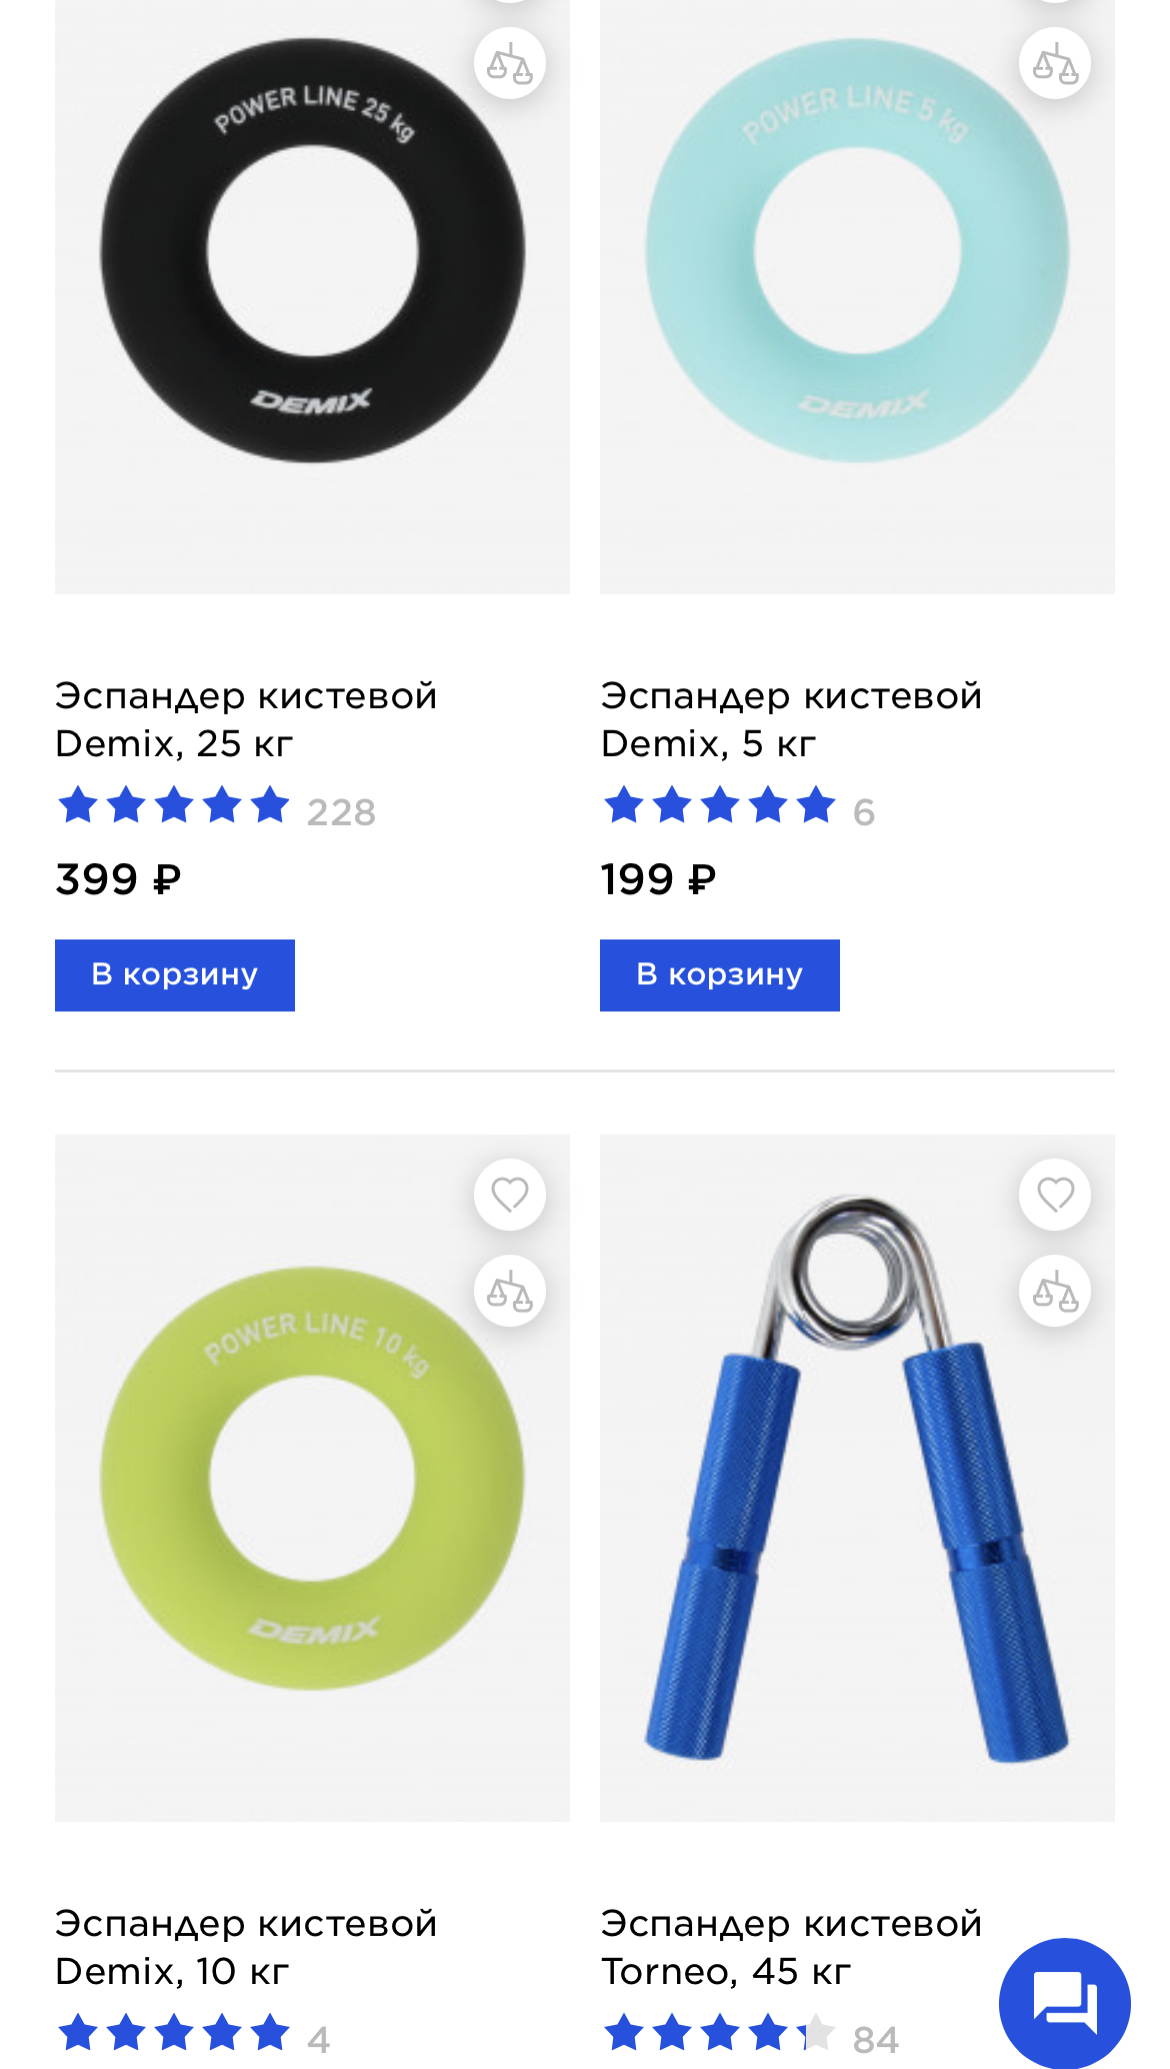Open title Эспандер кистевой Torneo, 45 кг
The width and height of the screenshot is (1170, 2069).
click(x=791, y=1948)
